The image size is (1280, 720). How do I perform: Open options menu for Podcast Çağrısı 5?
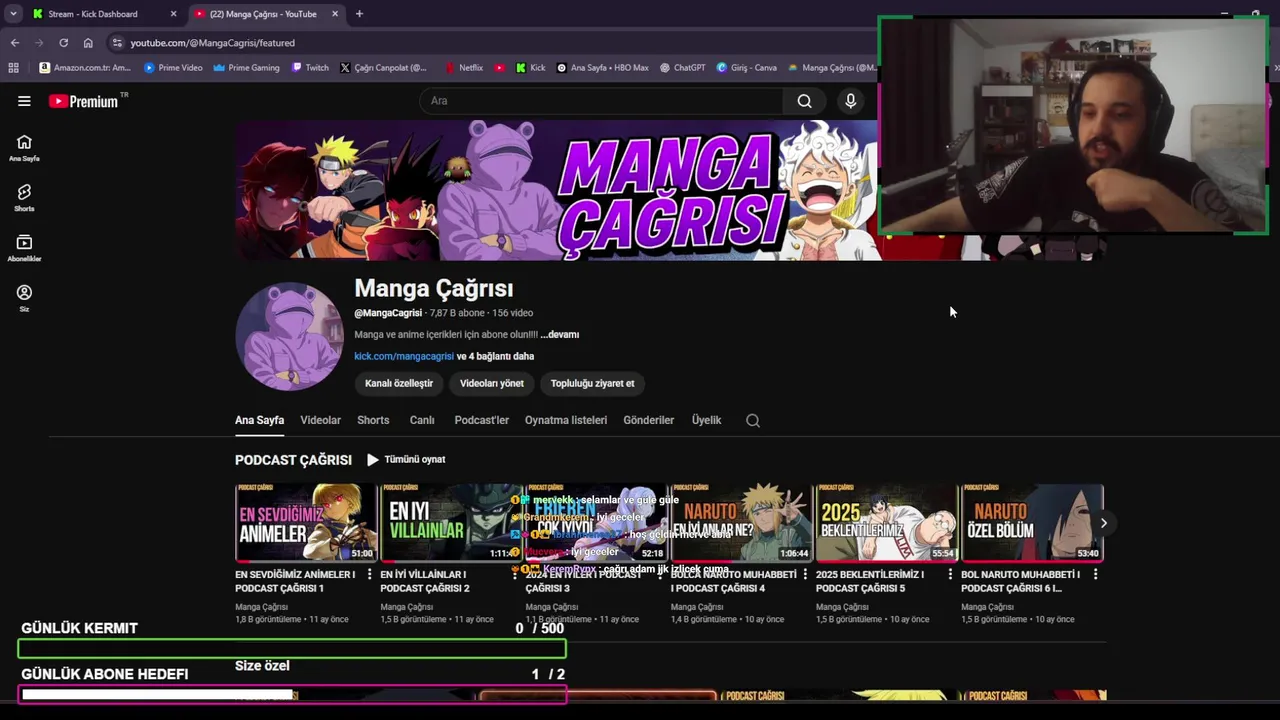click(950, 575)
